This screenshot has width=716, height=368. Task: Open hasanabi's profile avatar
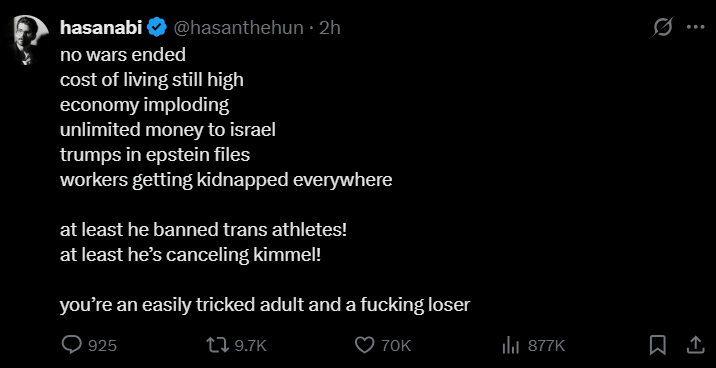32,40
